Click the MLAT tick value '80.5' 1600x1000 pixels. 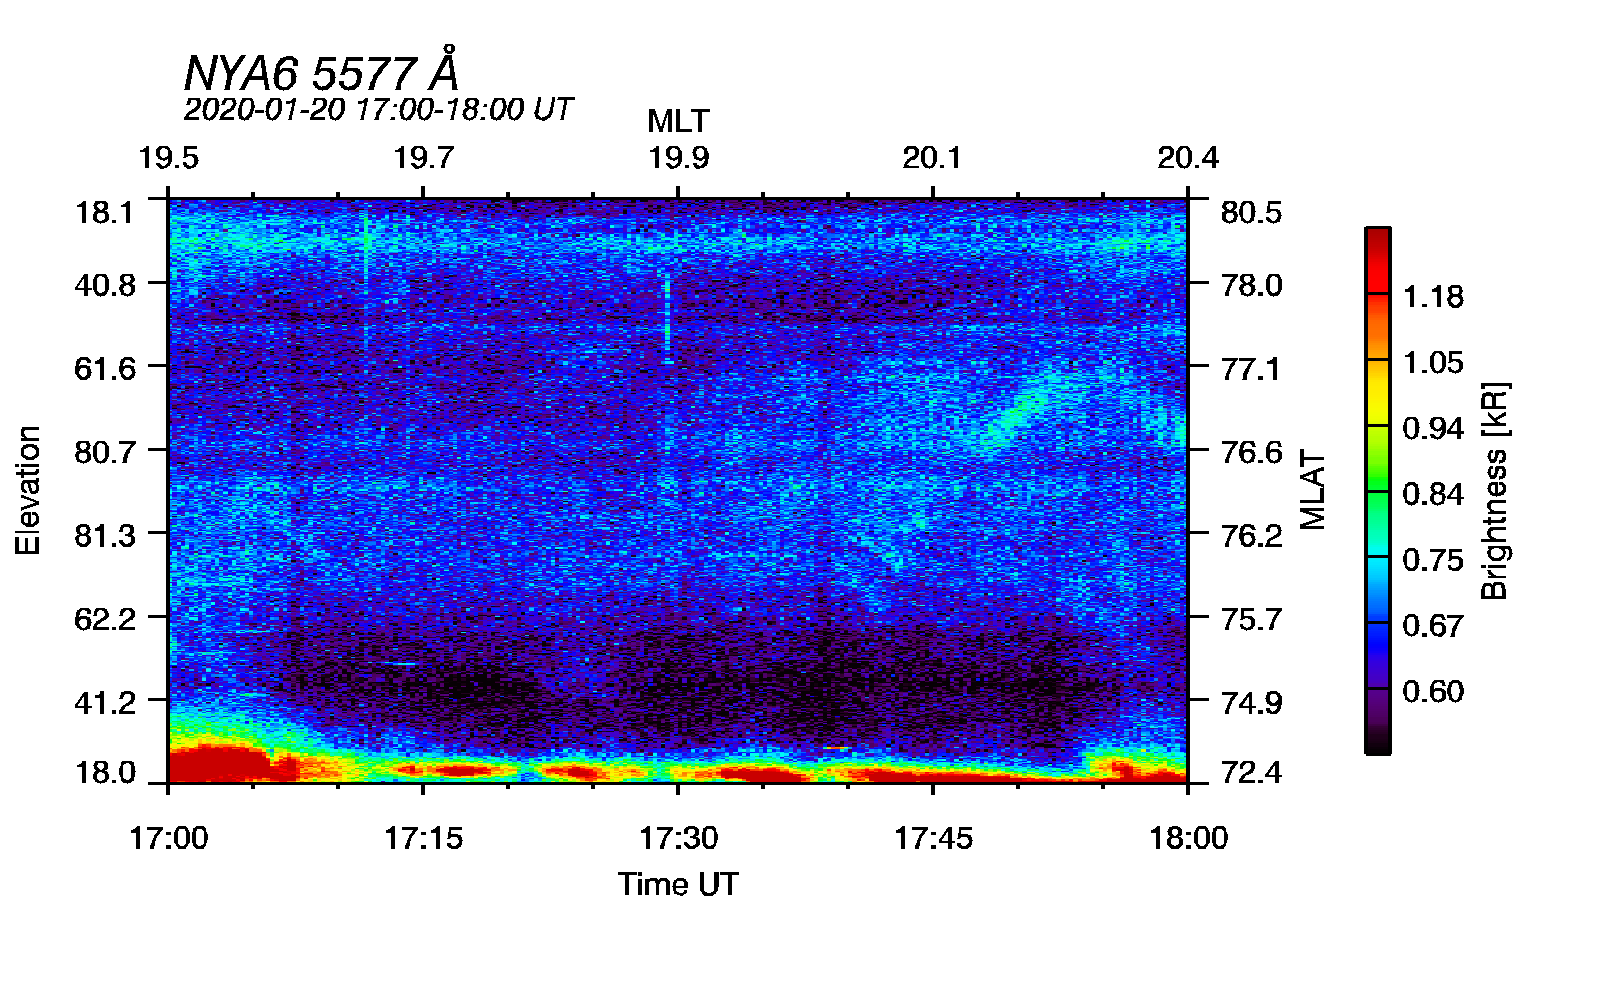[x=1251, y=212]
